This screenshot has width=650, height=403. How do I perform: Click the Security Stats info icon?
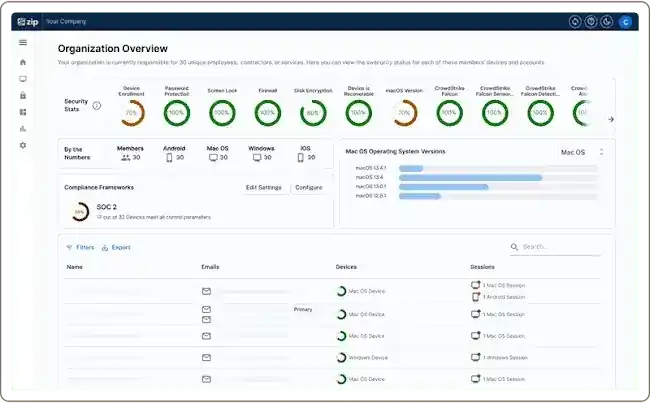[x=97, y=105]
